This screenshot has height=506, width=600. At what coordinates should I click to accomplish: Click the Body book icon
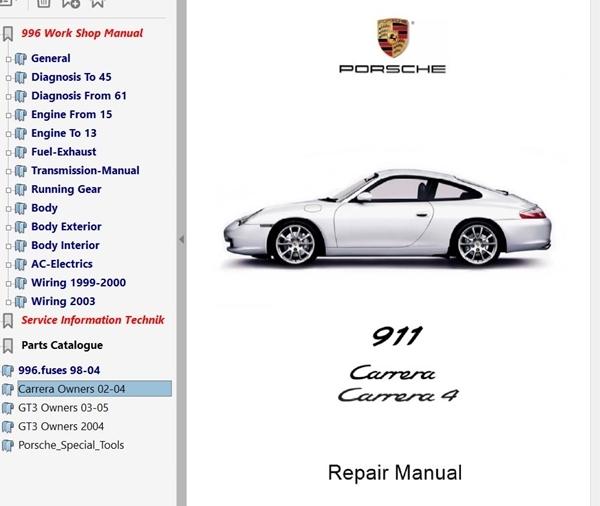tap(21, 209)
